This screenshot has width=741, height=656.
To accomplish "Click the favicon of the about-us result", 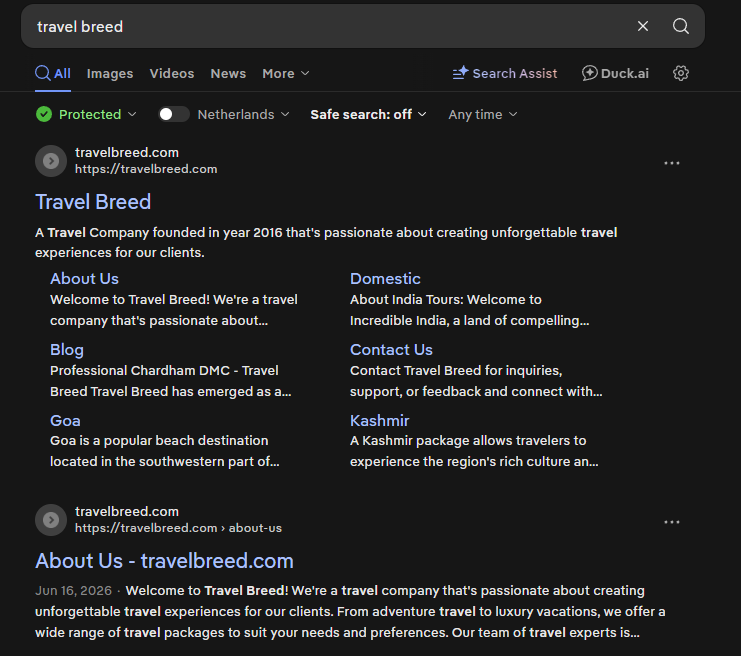I will click(x=51, y=520).
